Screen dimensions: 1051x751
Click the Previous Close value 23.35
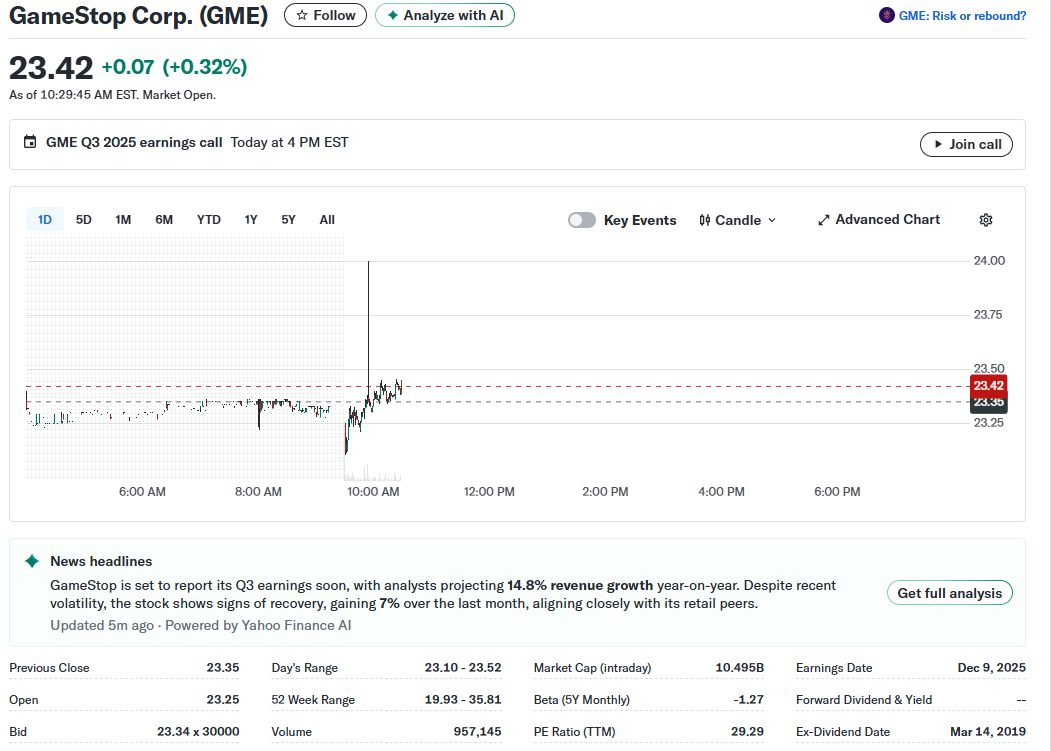[x=223, y=668]
